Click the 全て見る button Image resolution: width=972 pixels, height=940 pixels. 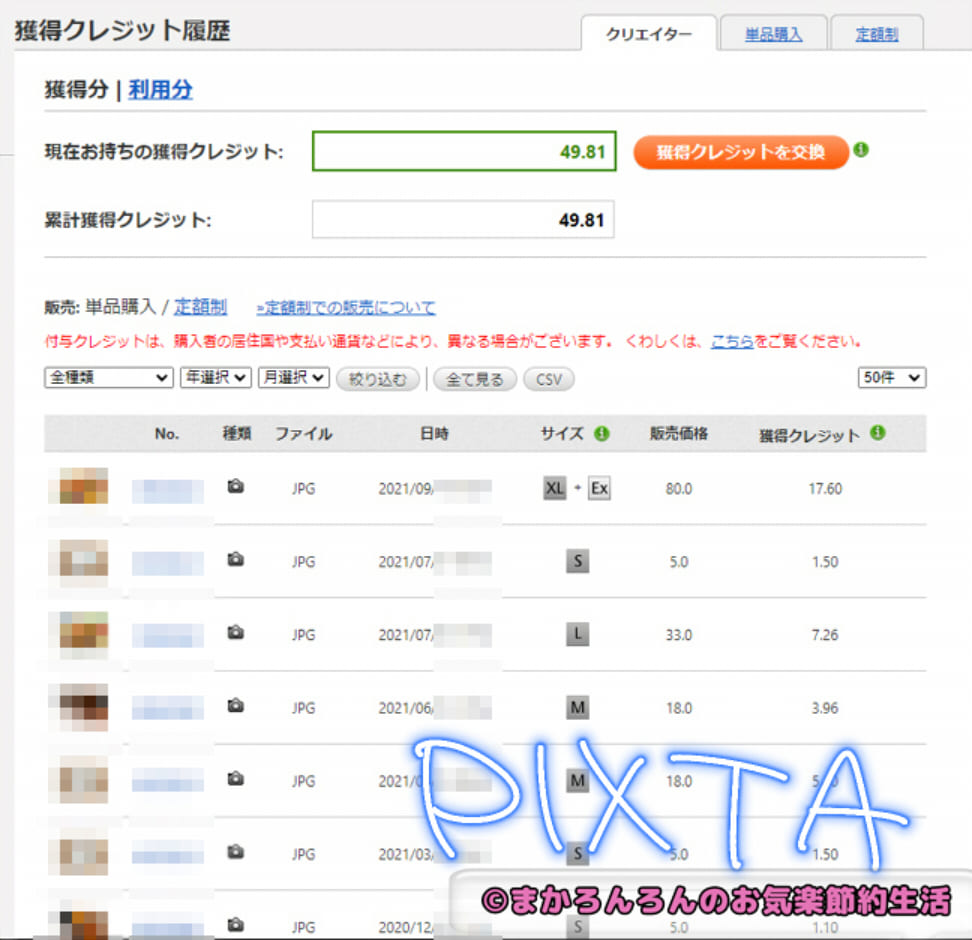(474, 379)
